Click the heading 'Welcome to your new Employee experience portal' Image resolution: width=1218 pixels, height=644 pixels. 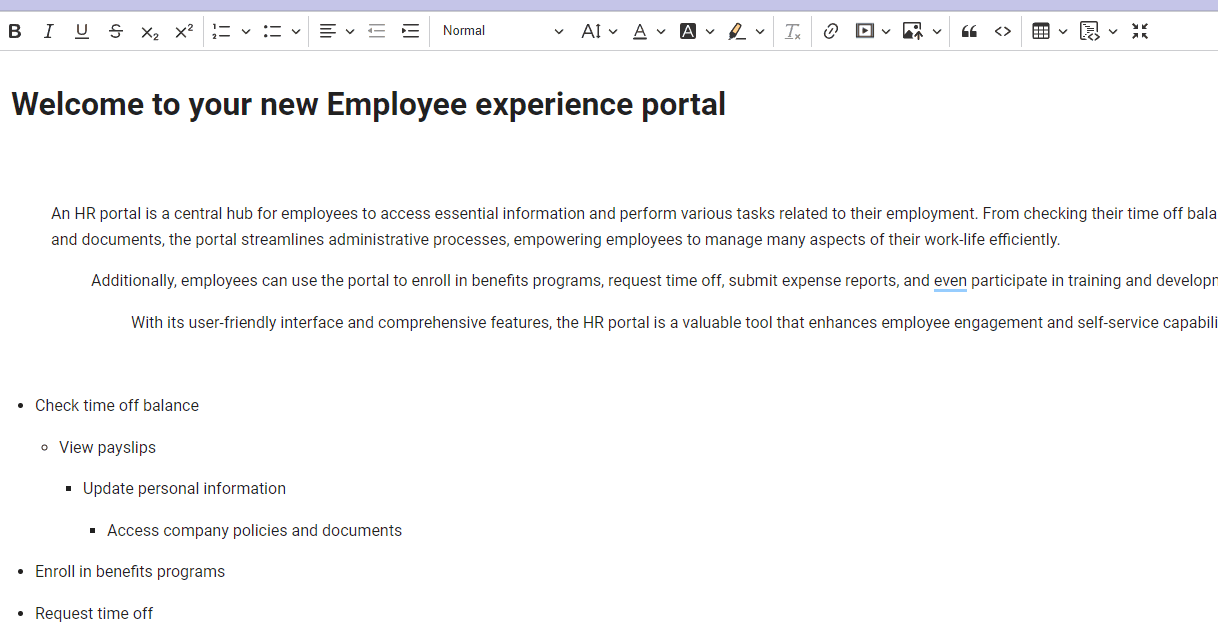[x=369, y=104]
